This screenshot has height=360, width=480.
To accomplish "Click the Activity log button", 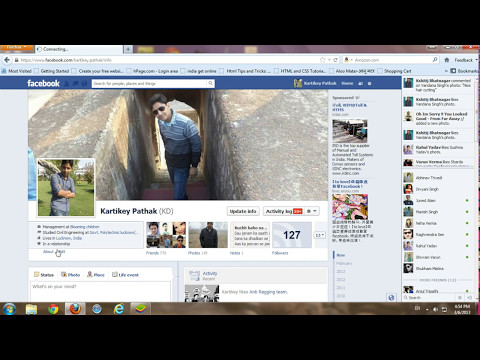I will 283,211.
